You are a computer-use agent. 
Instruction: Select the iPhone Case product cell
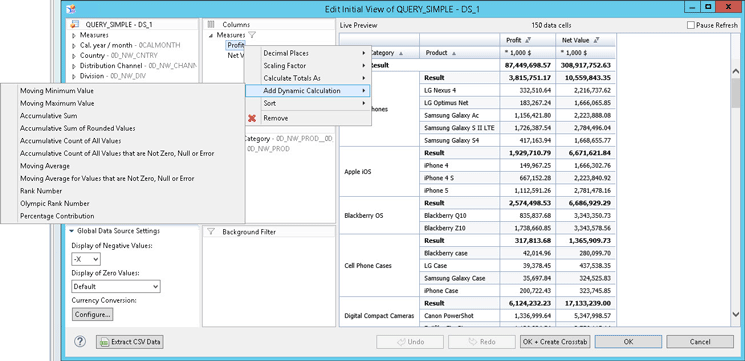tap(460, 290)
